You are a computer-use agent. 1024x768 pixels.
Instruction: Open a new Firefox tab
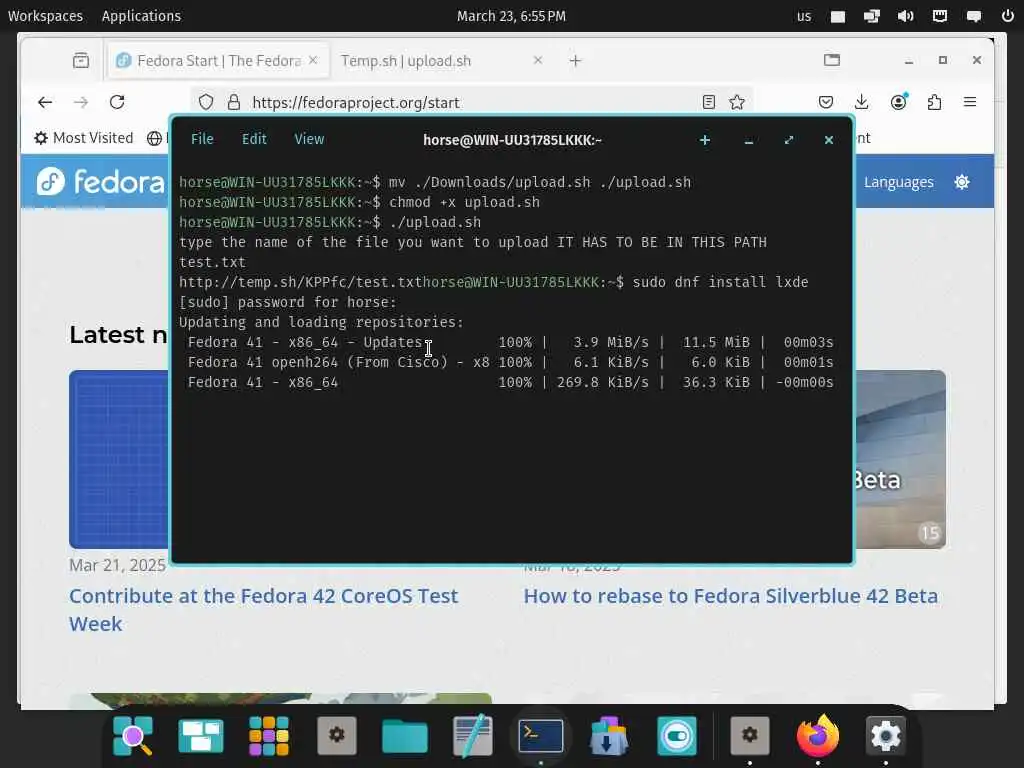coord(575,61)
